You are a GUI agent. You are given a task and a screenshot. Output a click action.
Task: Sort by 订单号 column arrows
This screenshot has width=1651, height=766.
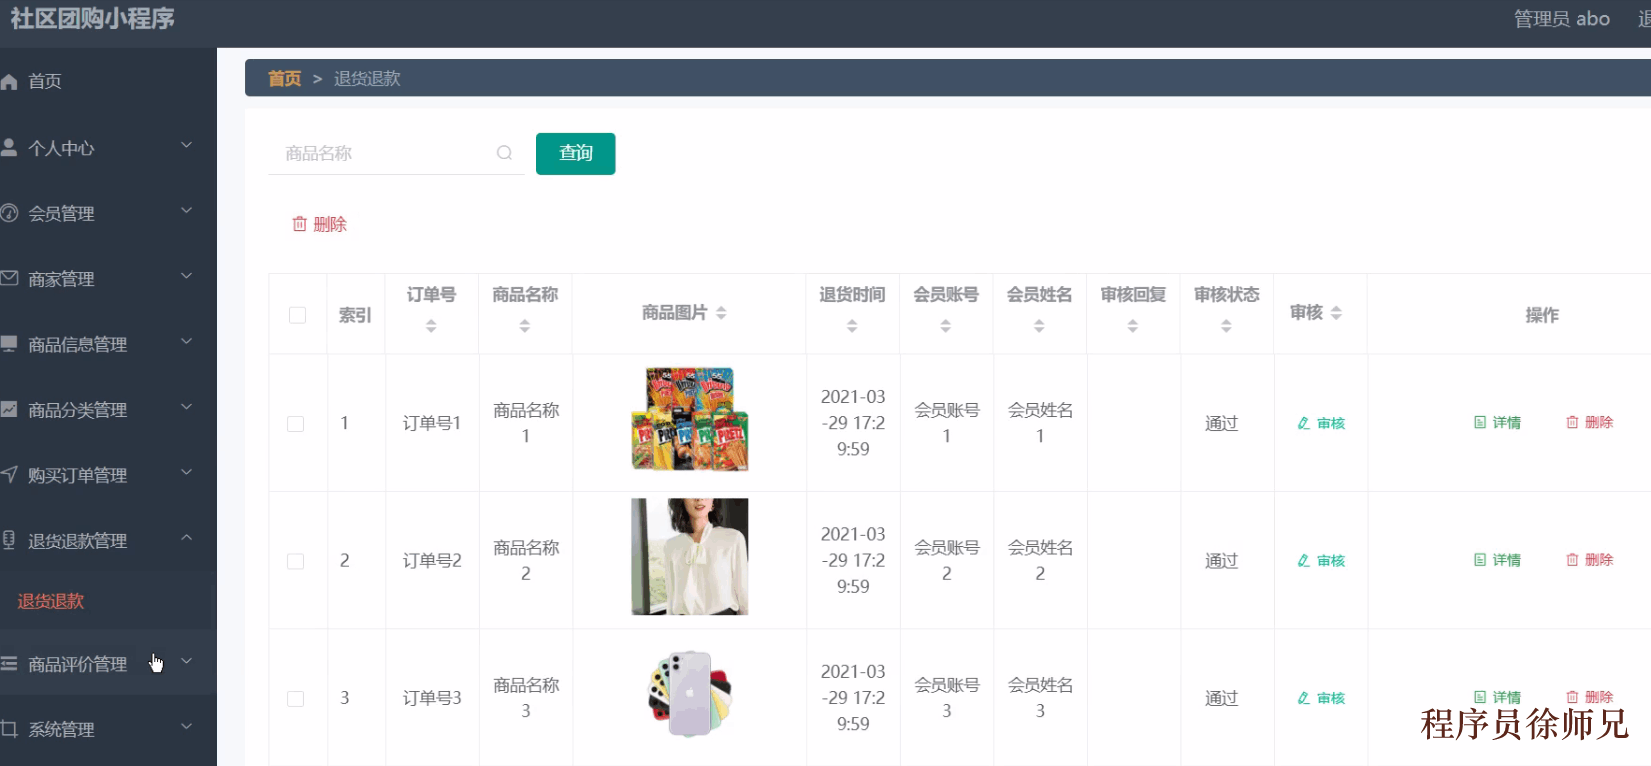pyautogui.click(x=431, y=326)
